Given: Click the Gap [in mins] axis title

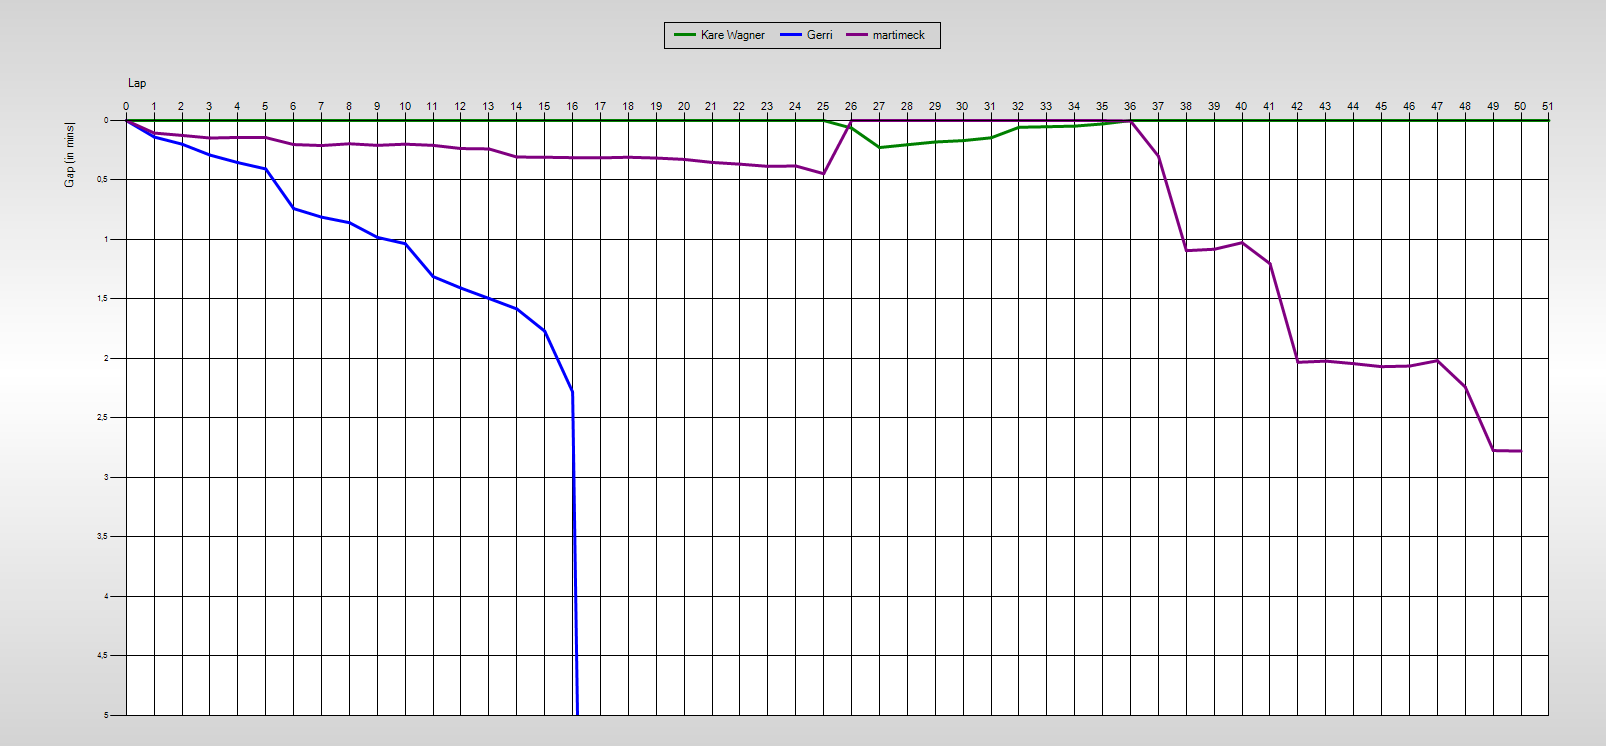Looking at the screenshot, I should coord(69,154).
